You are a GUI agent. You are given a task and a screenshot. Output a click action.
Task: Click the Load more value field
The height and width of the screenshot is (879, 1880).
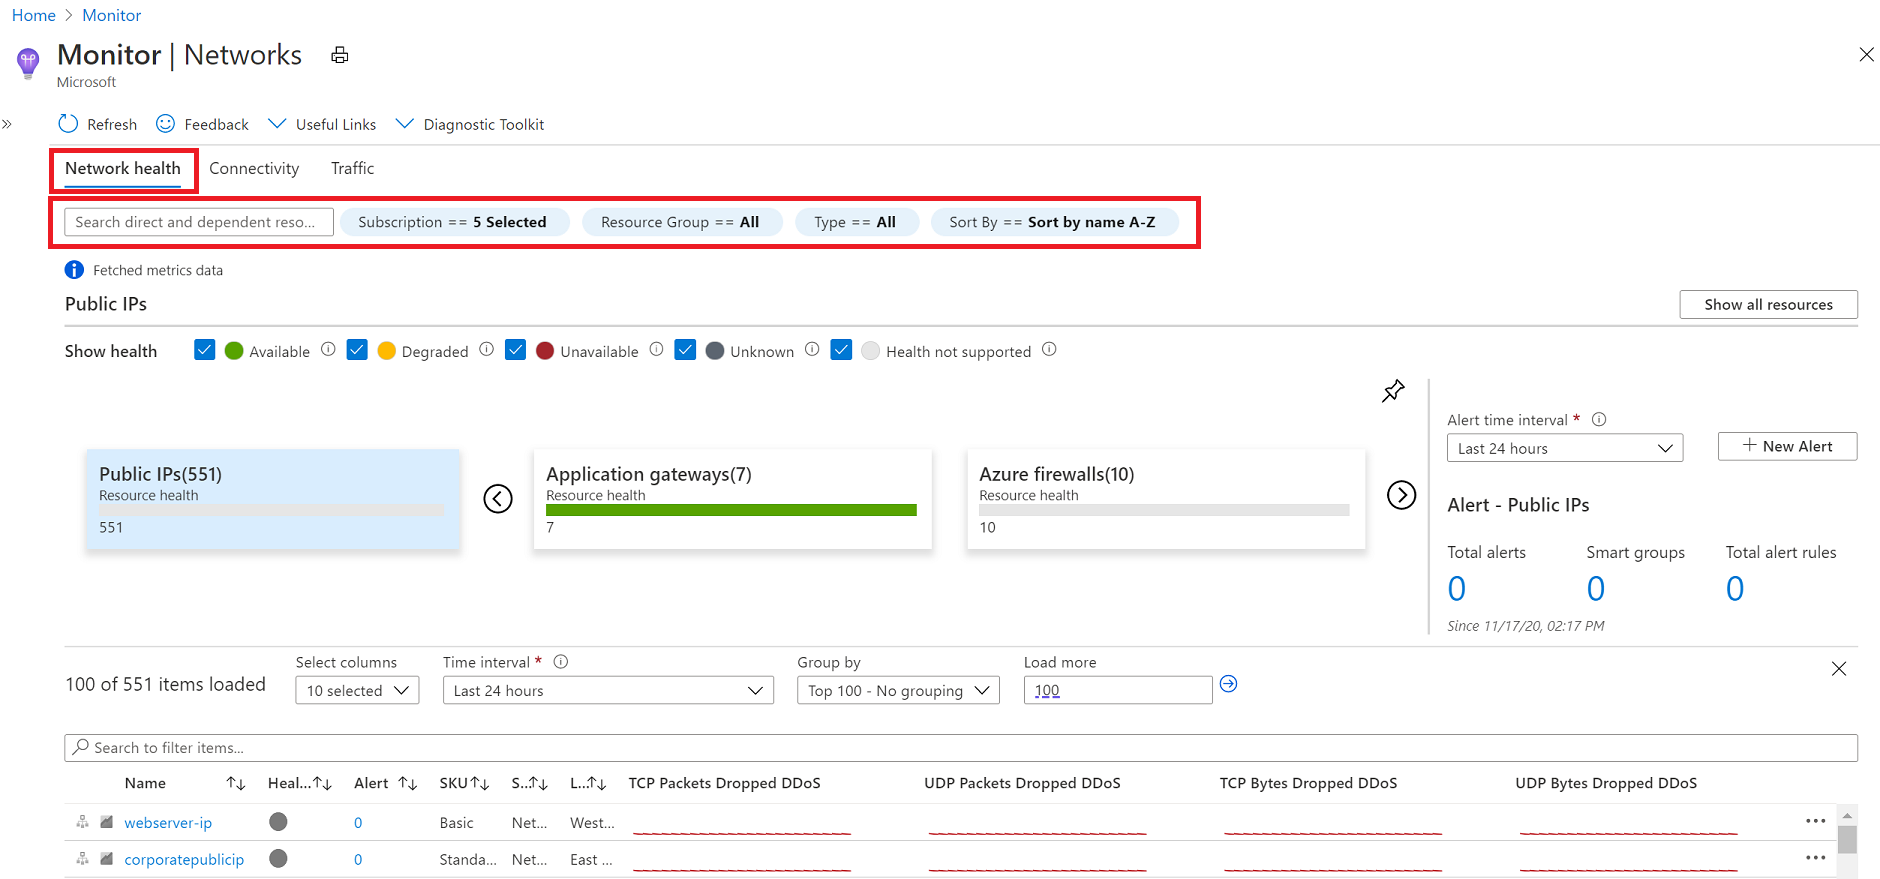1118,690
